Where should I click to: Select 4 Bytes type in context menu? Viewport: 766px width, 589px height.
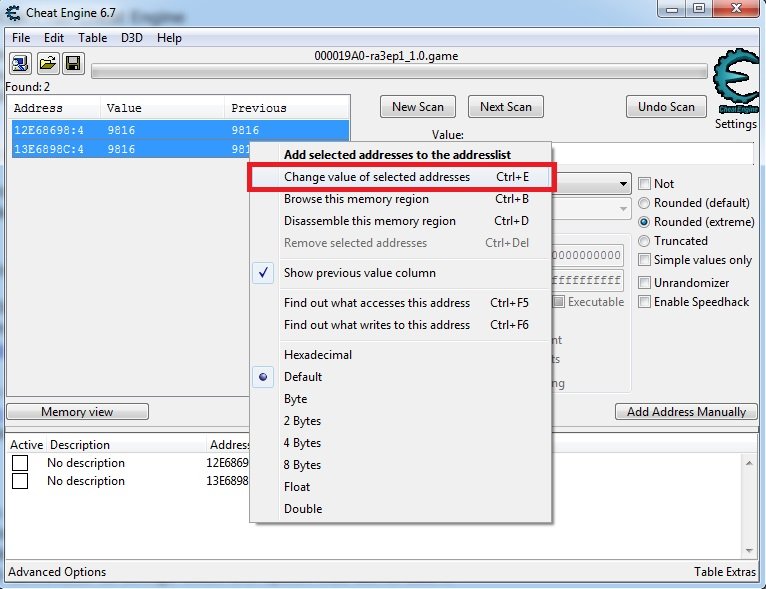click(x=401, y=442)
